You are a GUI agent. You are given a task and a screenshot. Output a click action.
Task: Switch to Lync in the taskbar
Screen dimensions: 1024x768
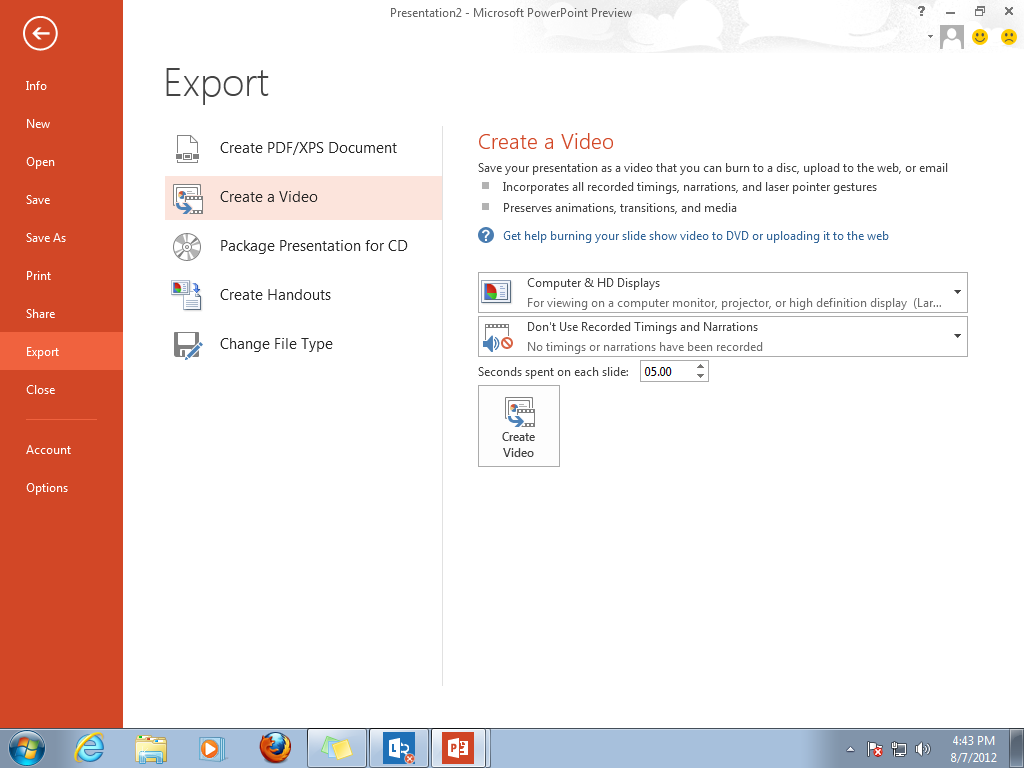coord(399,748)
